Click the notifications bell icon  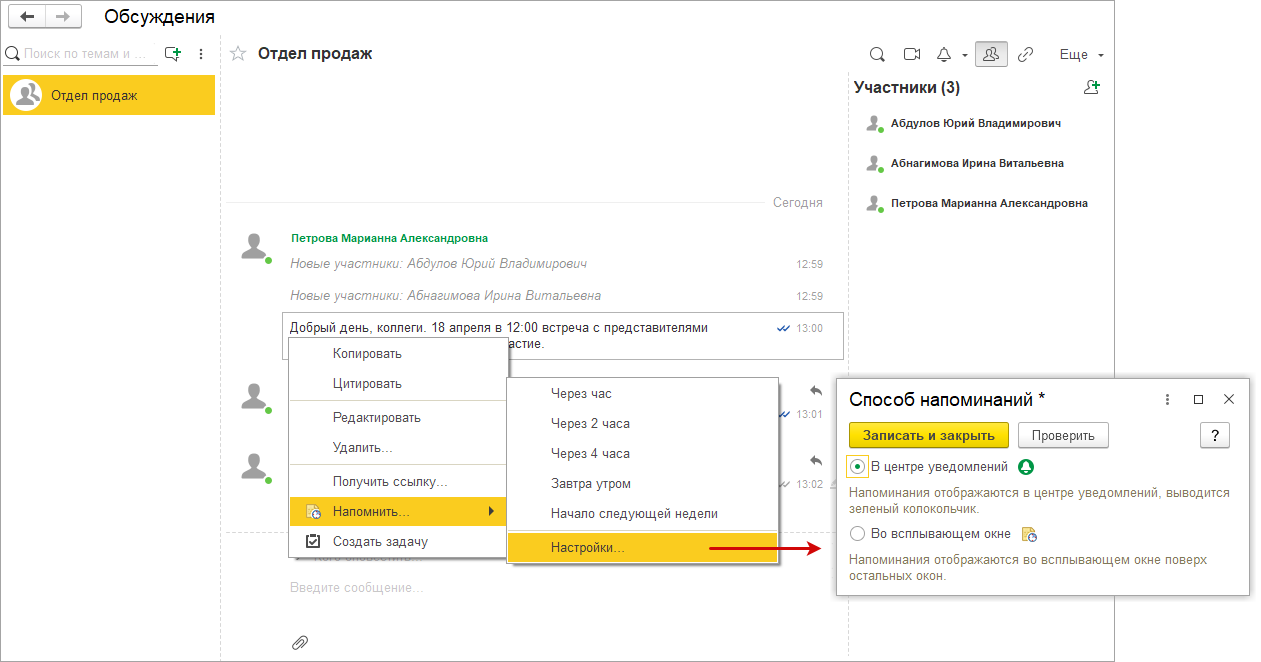pyautogui.click(x=943, y=54)
